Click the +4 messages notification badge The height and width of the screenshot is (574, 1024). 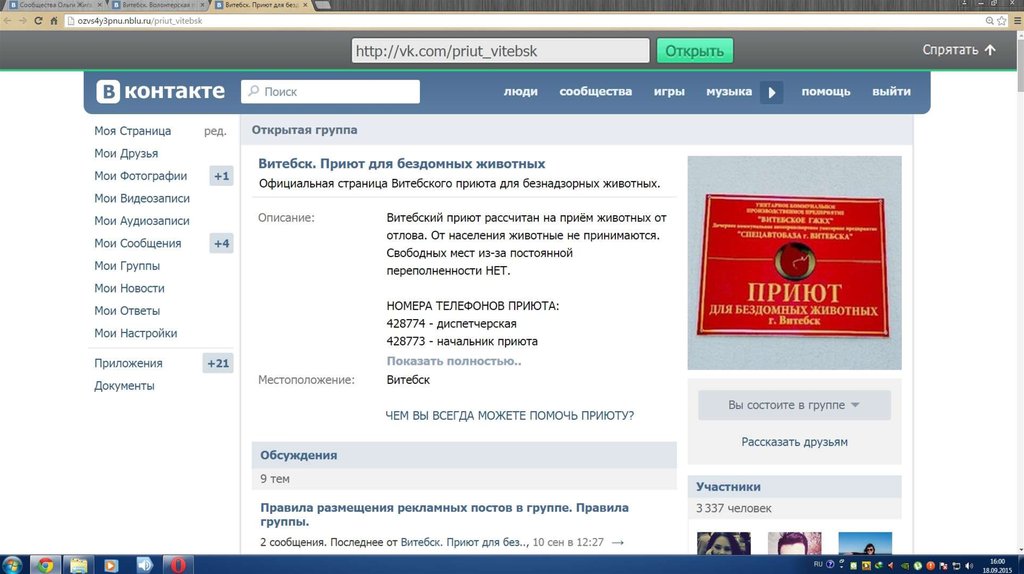(x=221, y=243)
